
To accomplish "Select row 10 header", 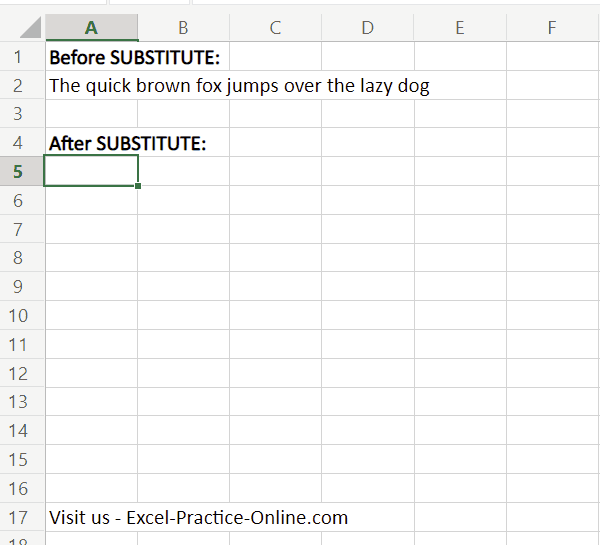I will pyautogui.click(x=17, y=316).
